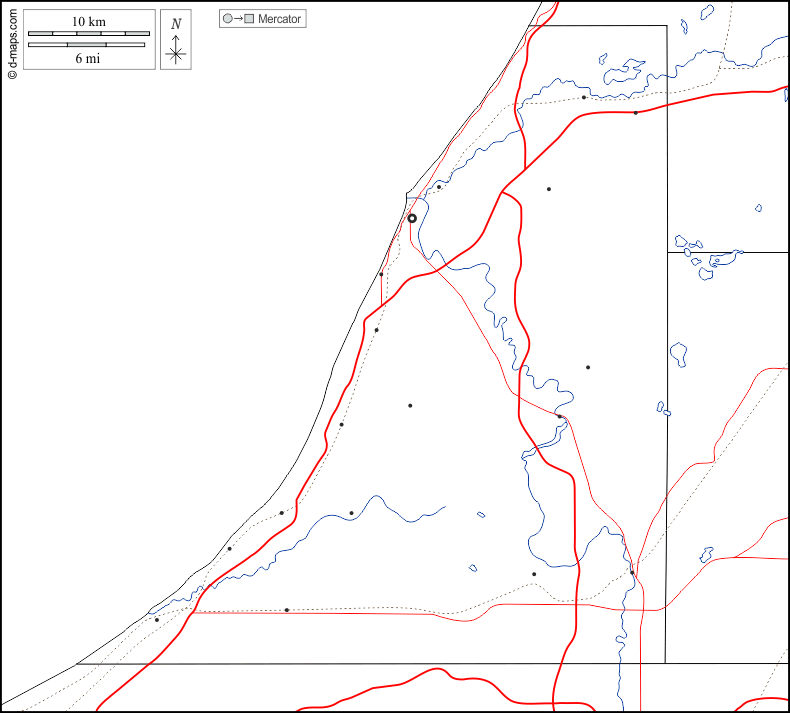Click the town dot at the central river bend

(x=560, y=417)
